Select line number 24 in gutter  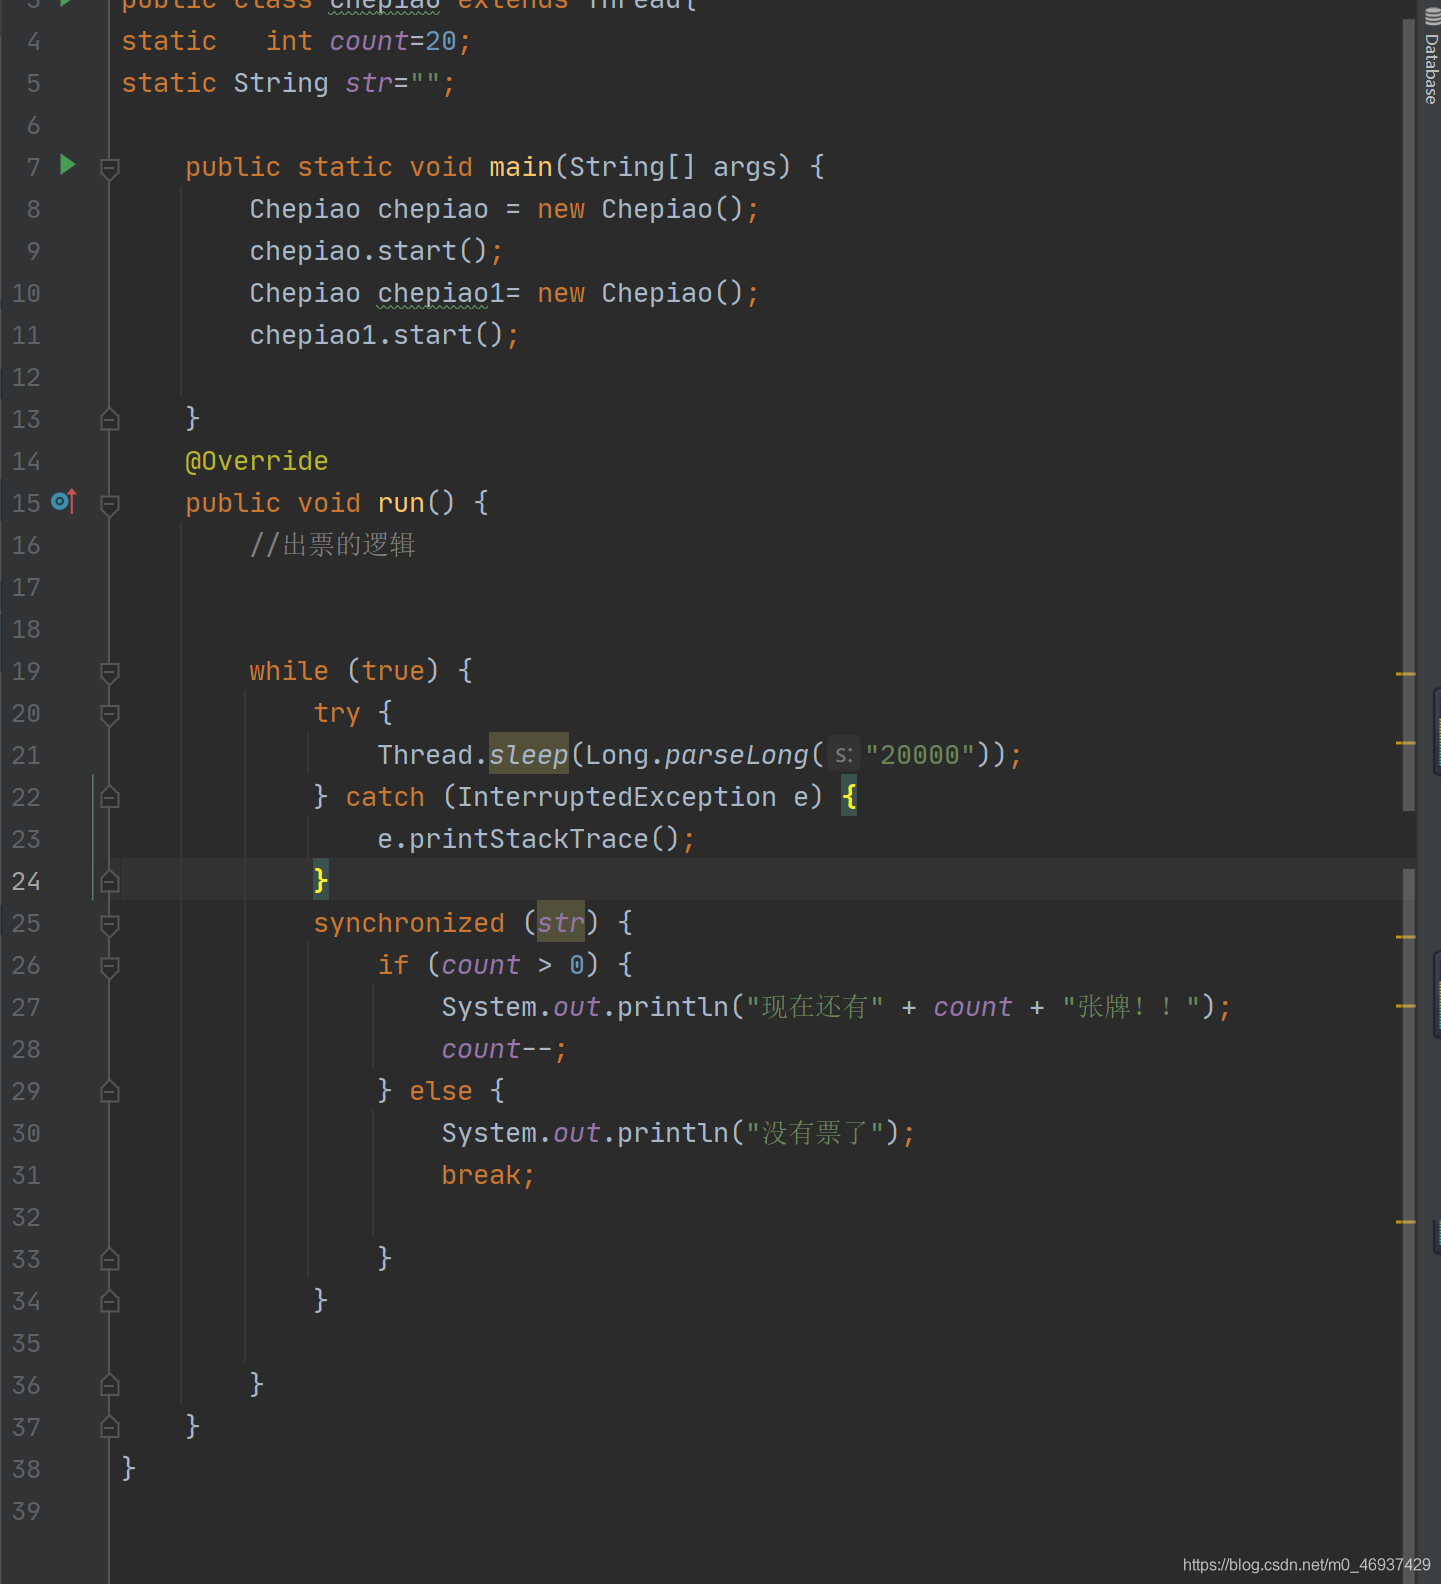click(x=26, y=881)
